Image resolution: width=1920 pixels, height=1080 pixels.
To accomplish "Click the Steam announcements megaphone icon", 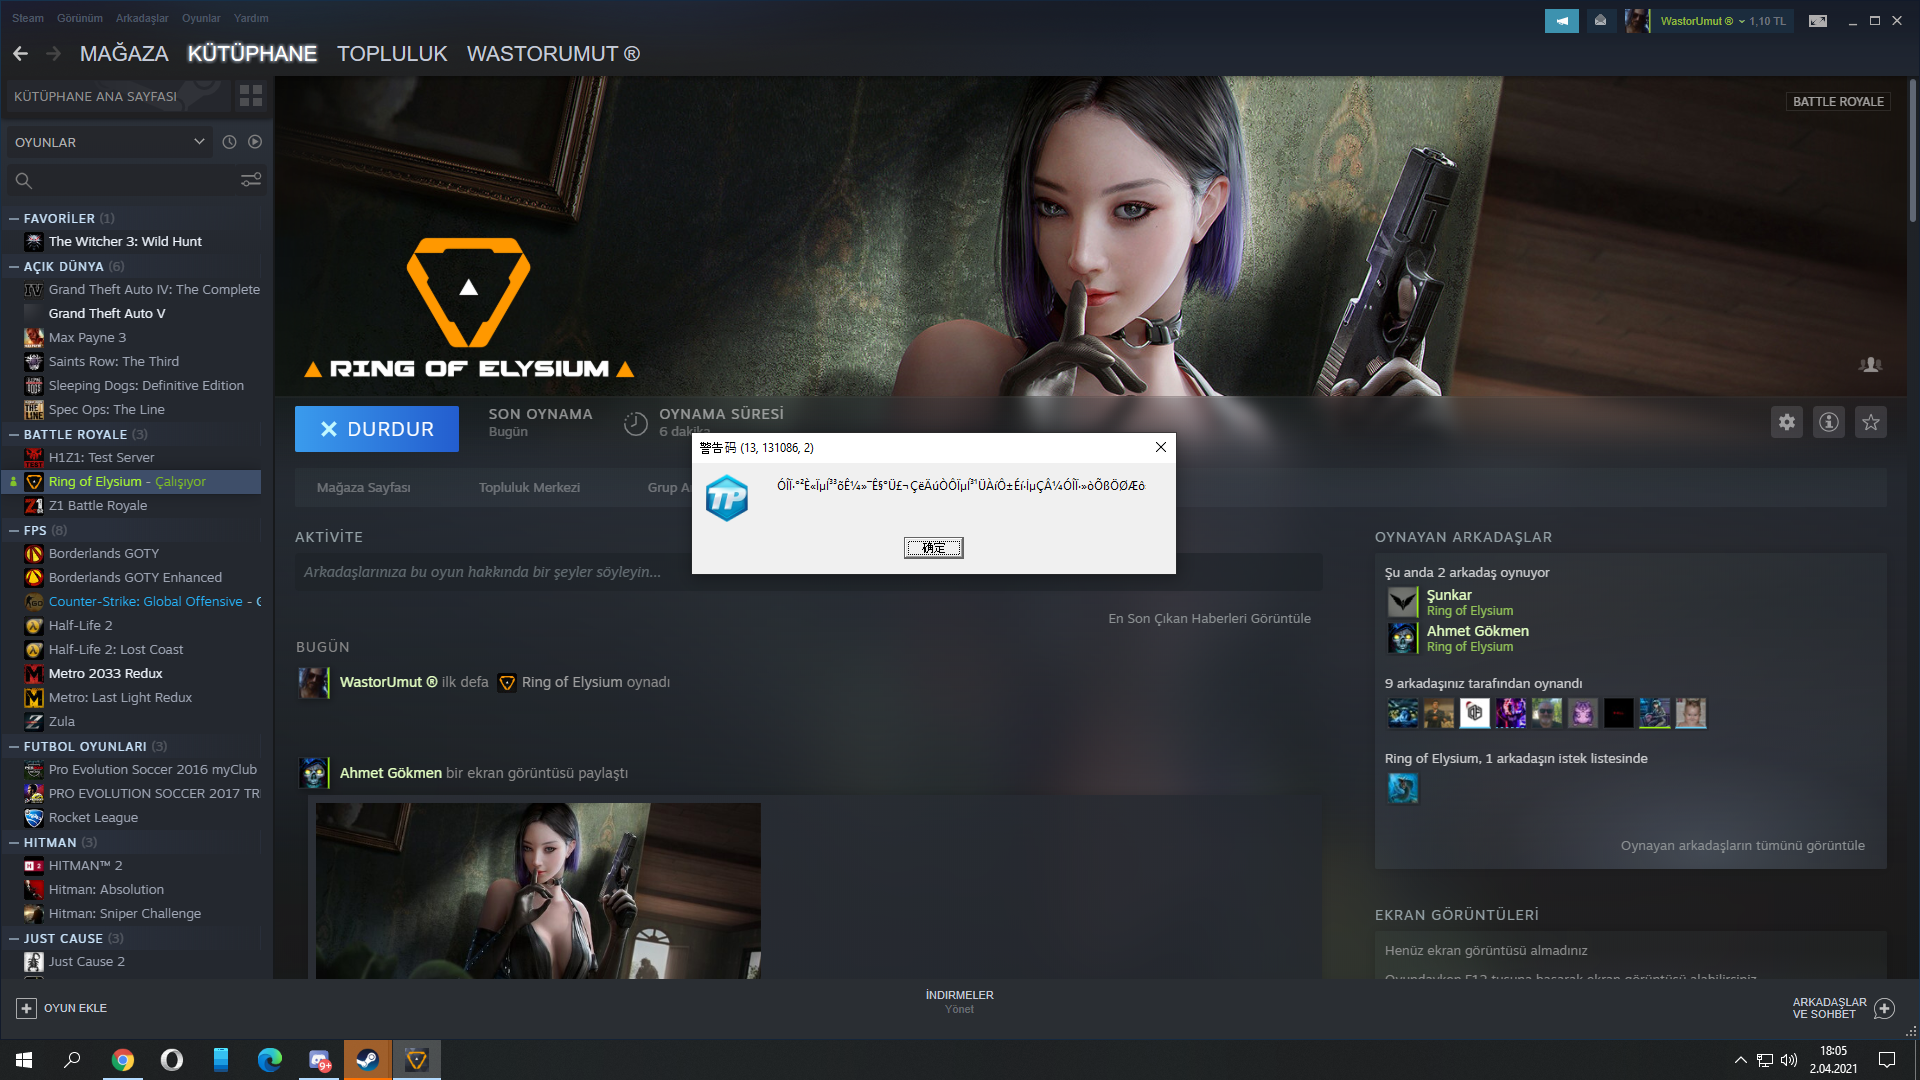I will 1561,21.
